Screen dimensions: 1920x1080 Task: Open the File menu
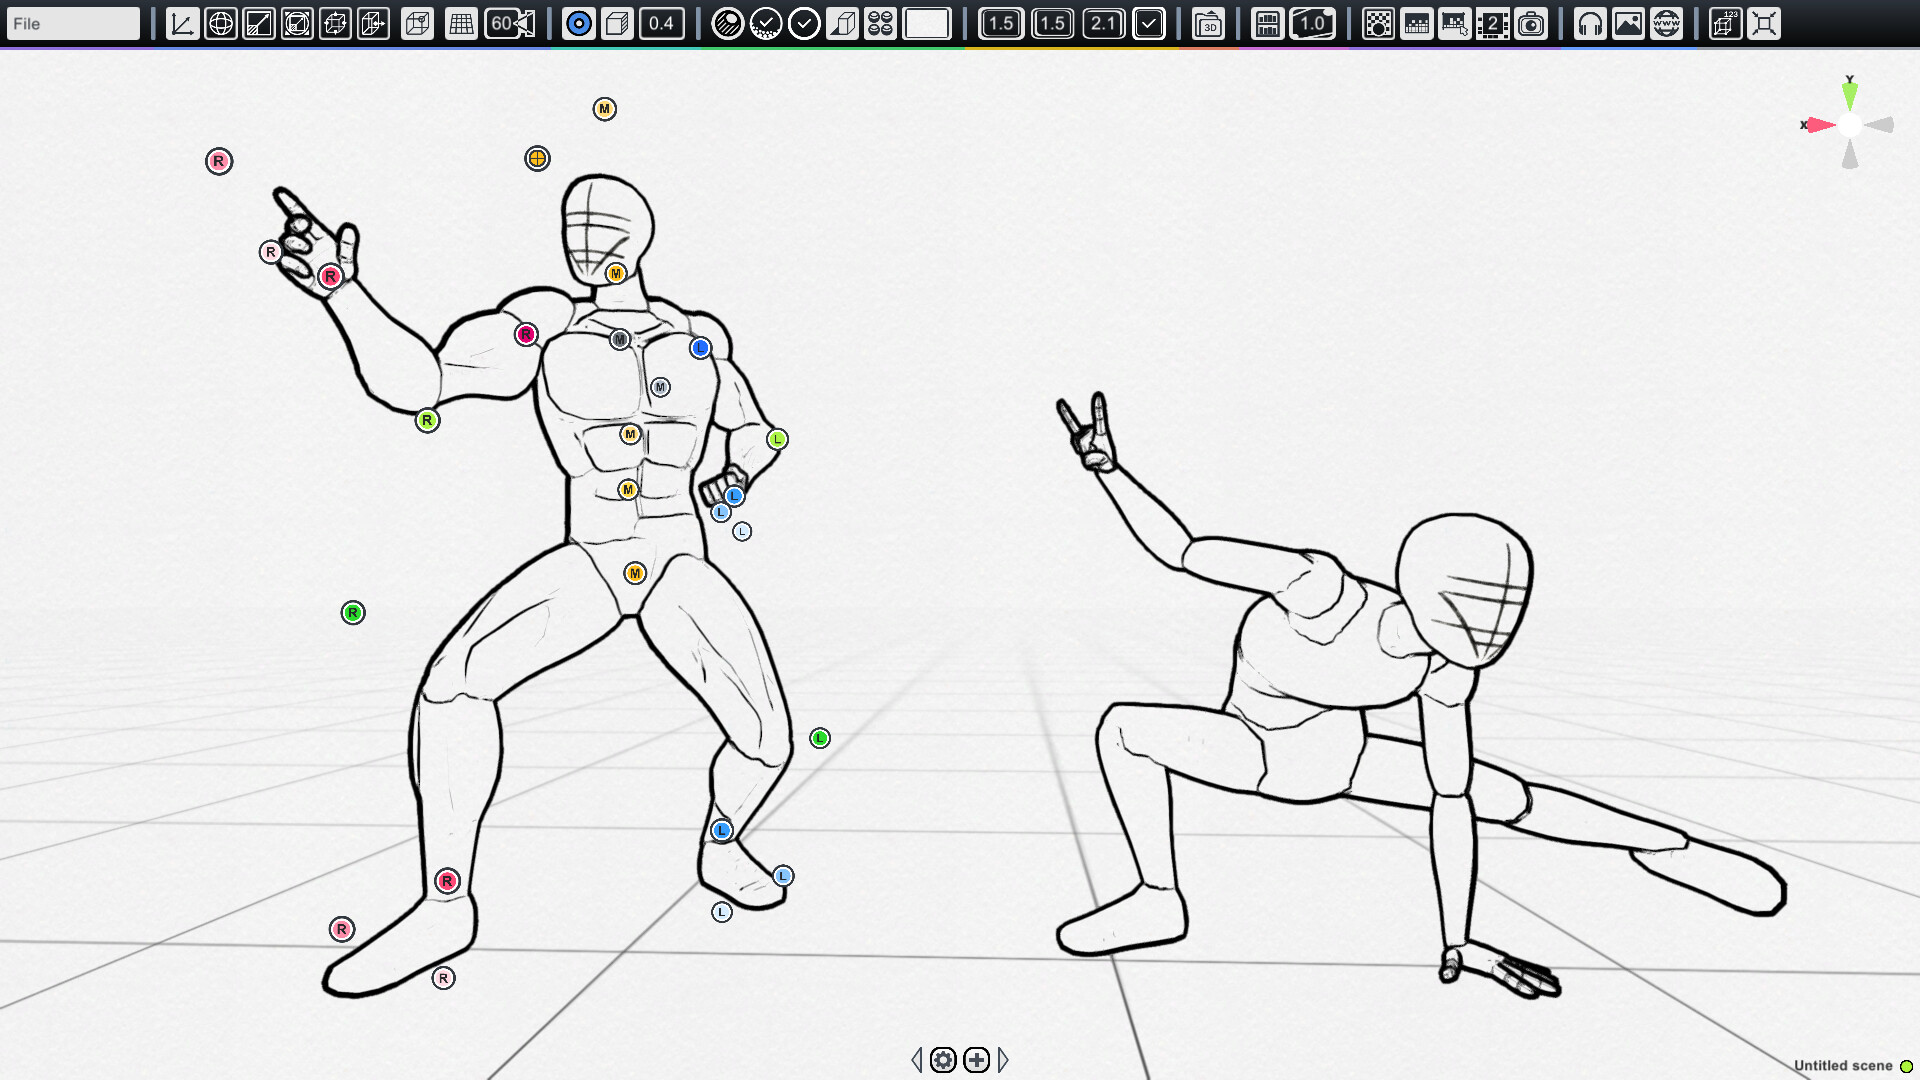[72, 21]
